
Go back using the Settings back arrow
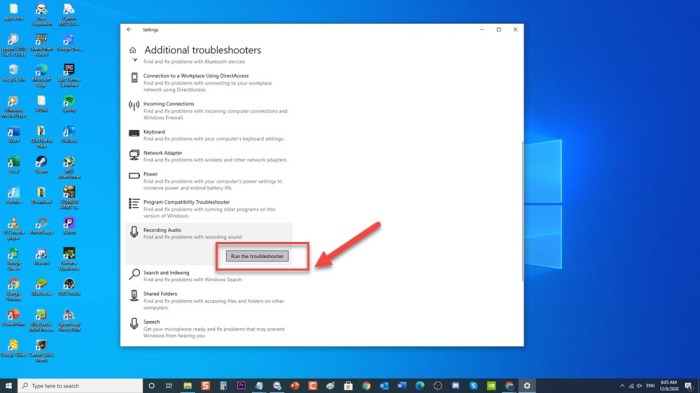pos(129,29)
